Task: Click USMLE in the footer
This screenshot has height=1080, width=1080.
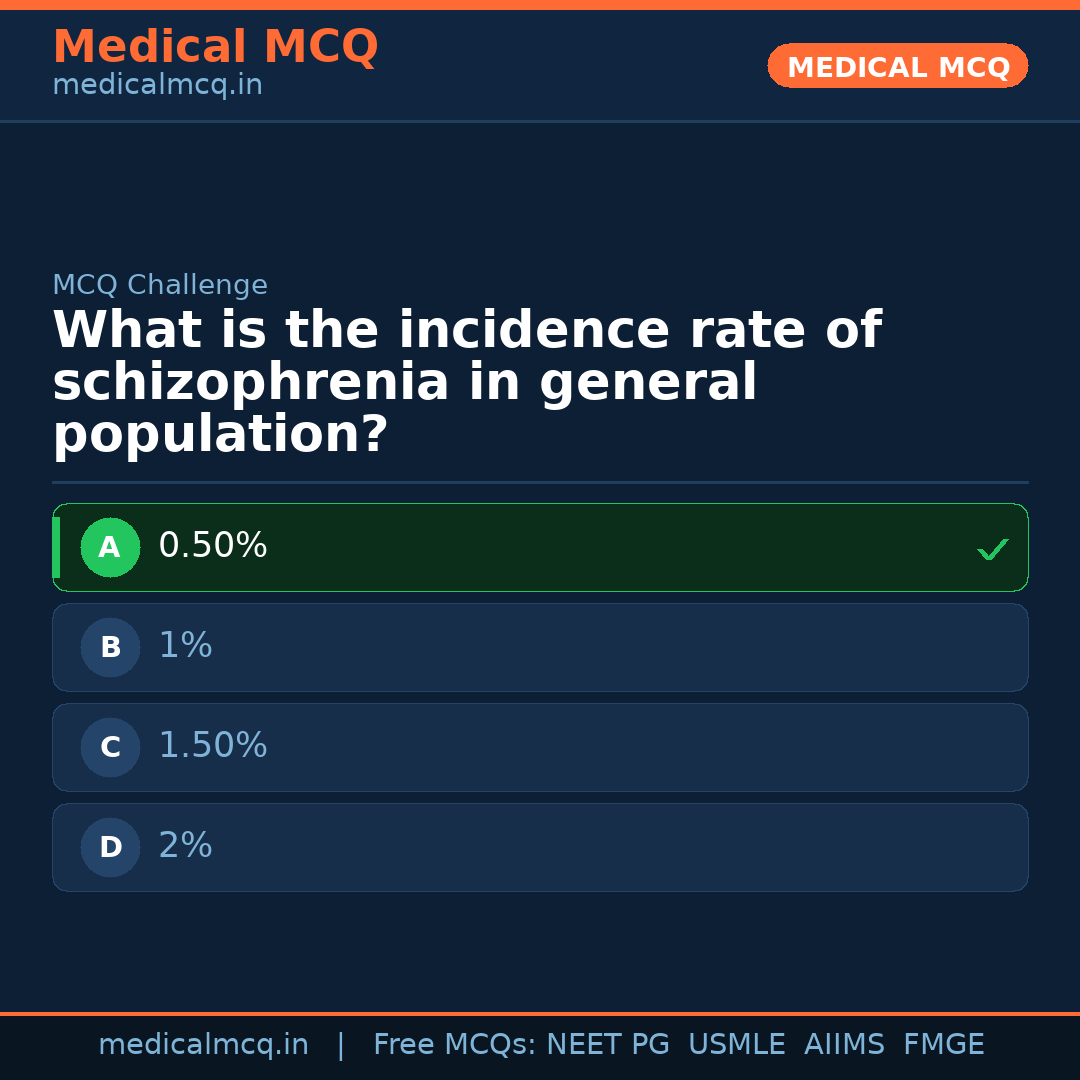Action: (736, 1045)
